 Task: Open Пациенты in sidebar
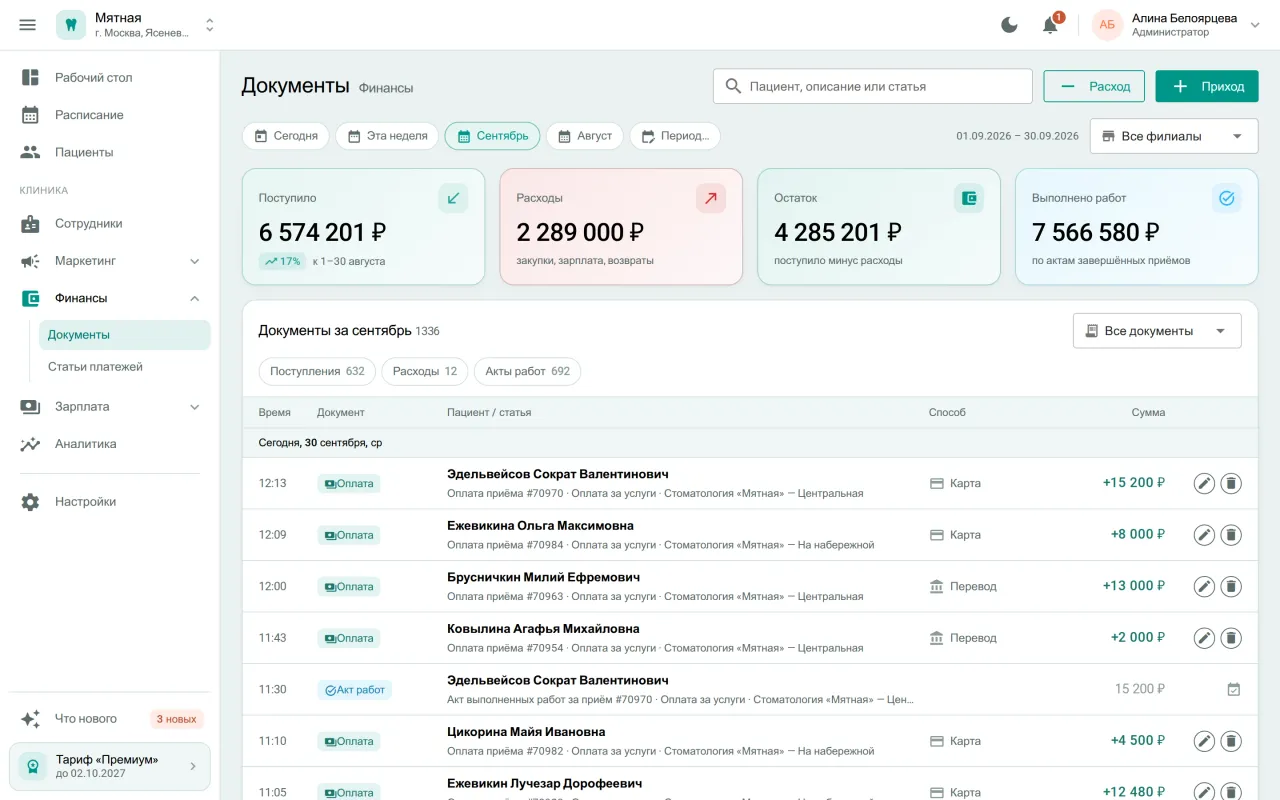(x=110, y=152)
